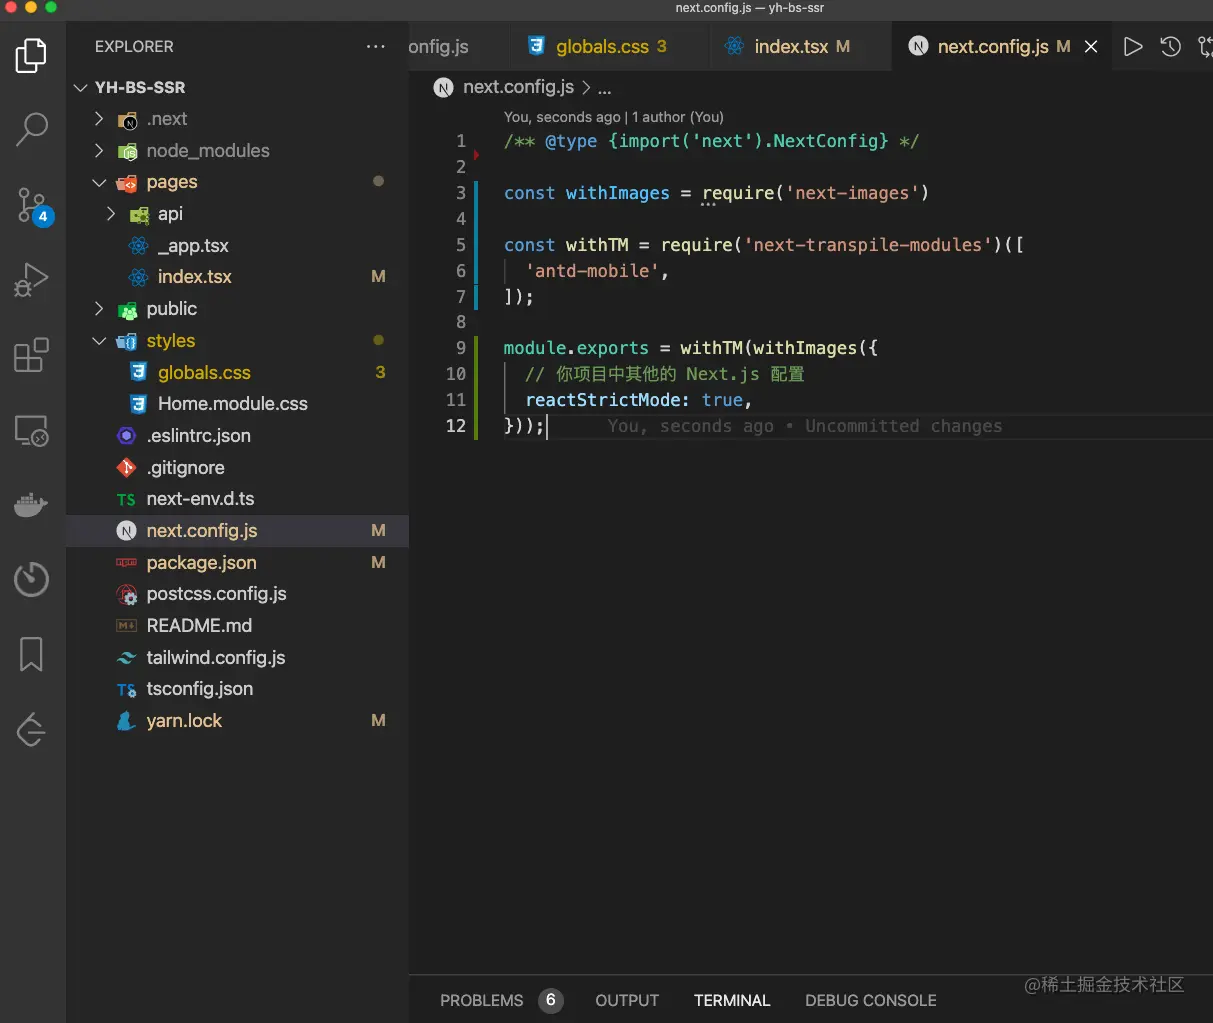Image resolution: width=1213 pixels, height=1023 pixels.
Task: Open the PROBLEMS panel showing 6 issues
Action: tap(481, 1000)
